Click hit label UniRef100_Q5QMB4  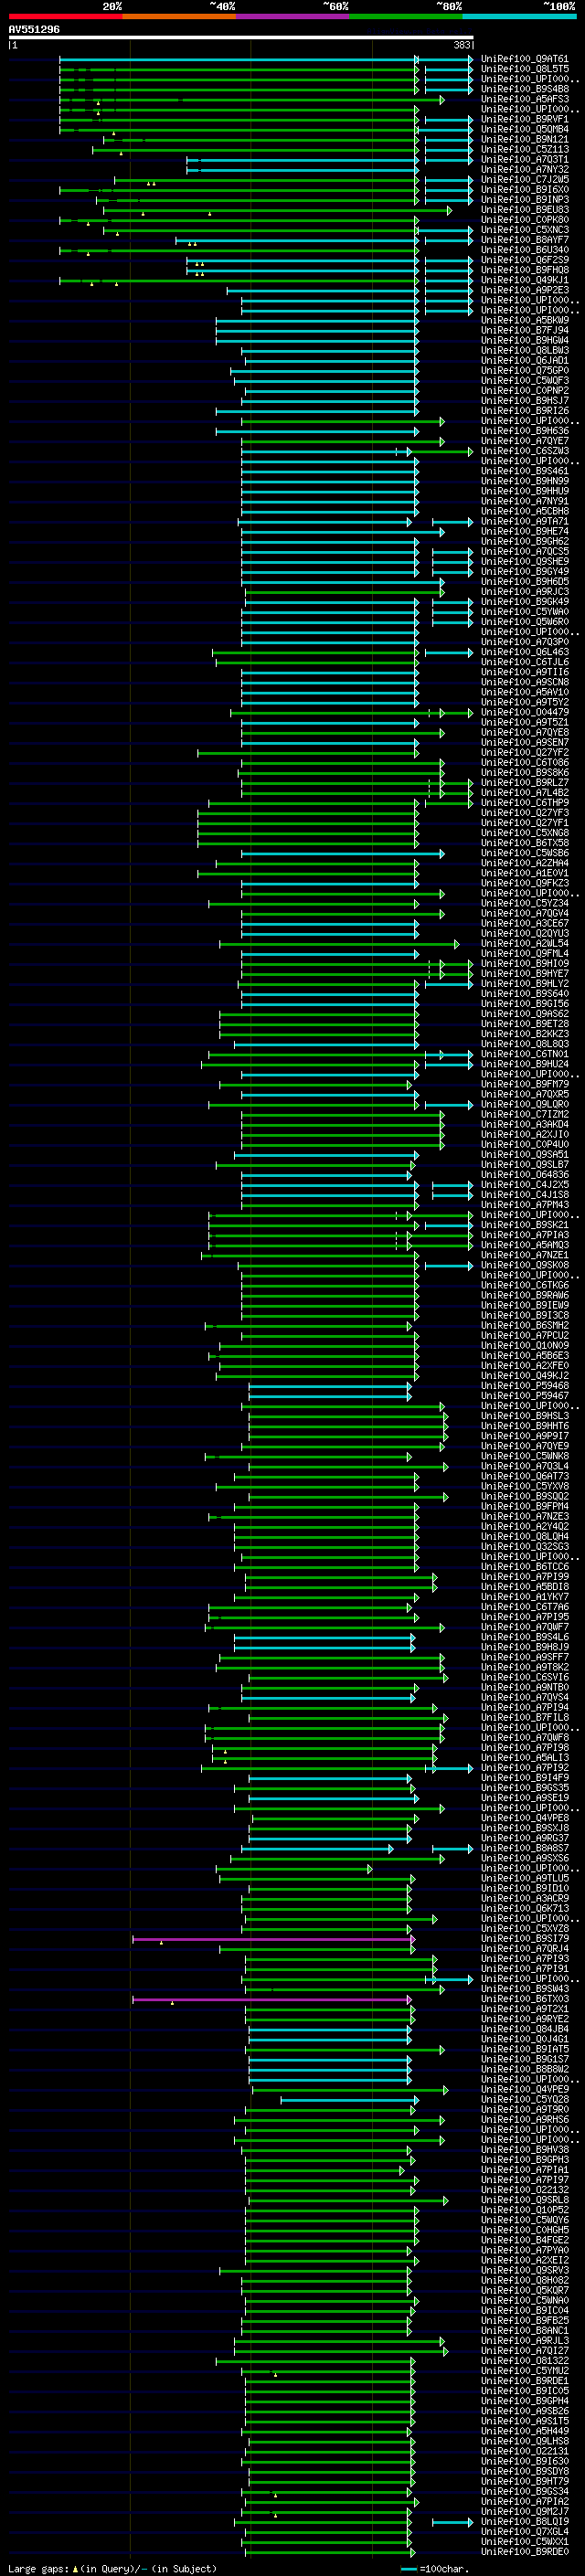pos(525,129)
